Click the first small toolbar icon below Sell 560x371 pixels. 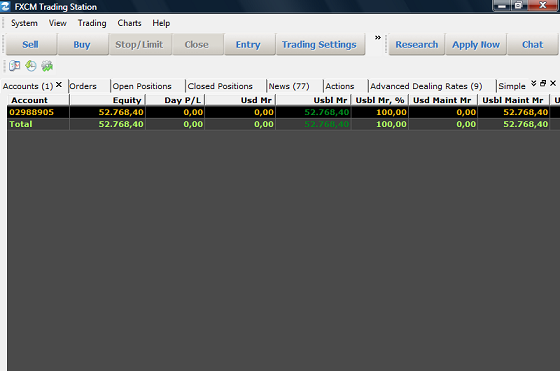click(15, 66)
